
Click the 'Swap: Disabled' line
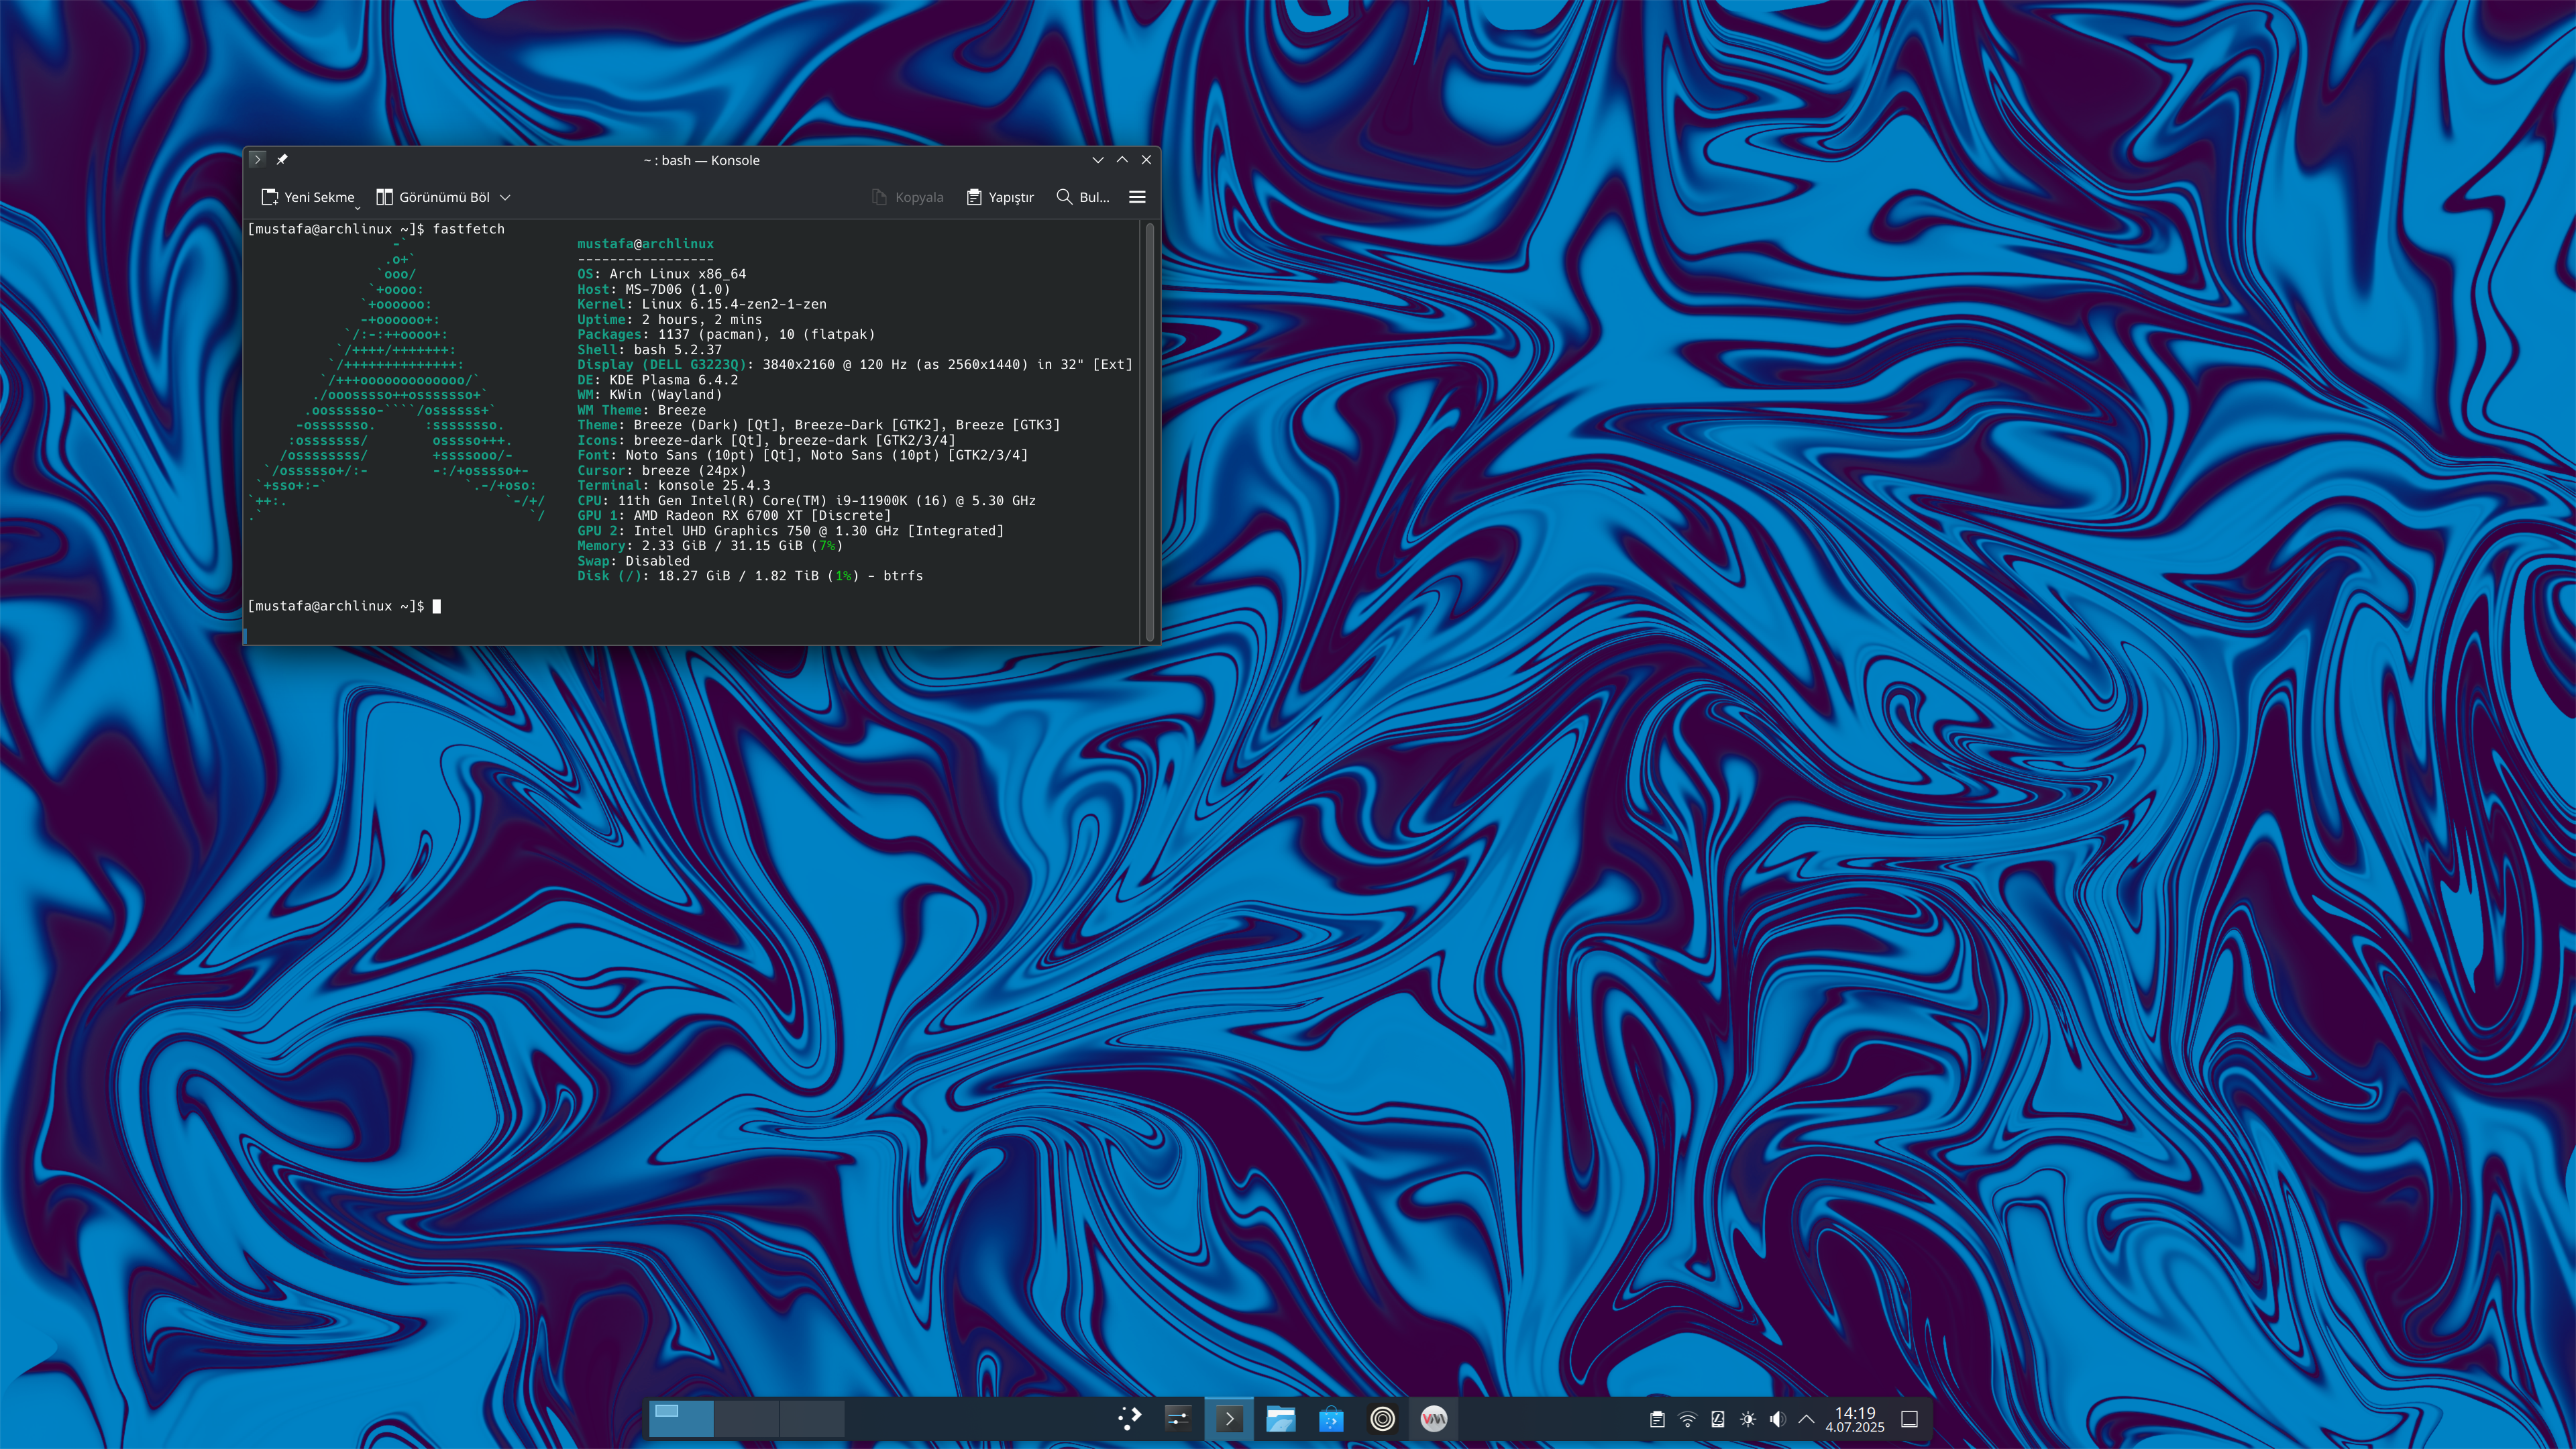pyautogui.click(x=633, y=561)
